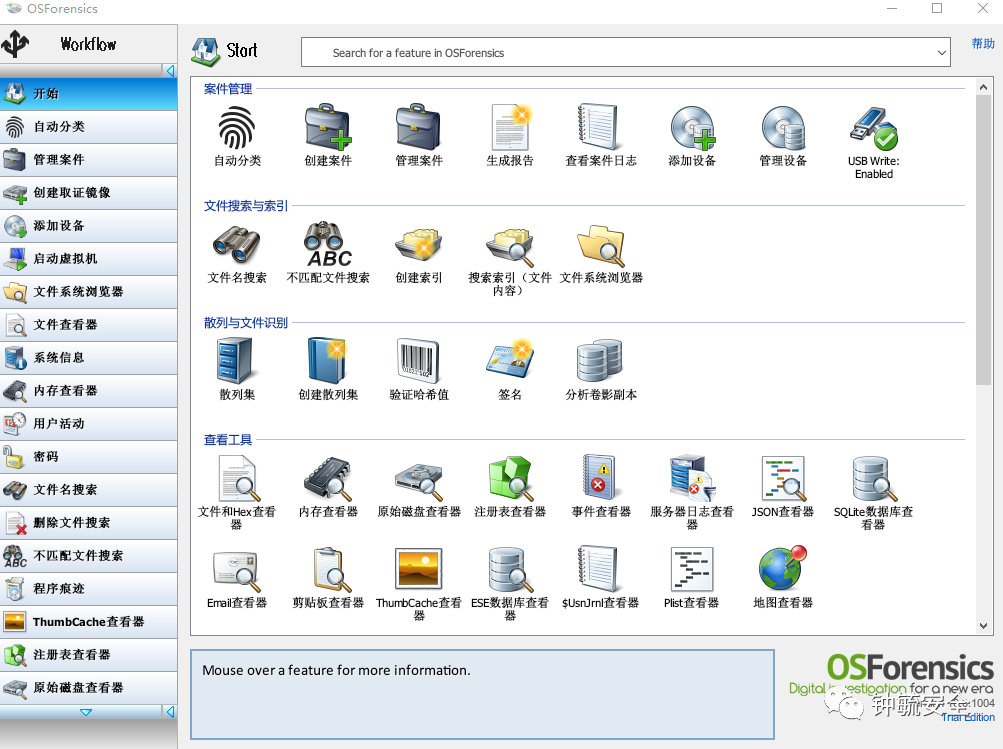Open the 帮助 link
Viewport: 1003px width, 749px height.
point(983,43)
